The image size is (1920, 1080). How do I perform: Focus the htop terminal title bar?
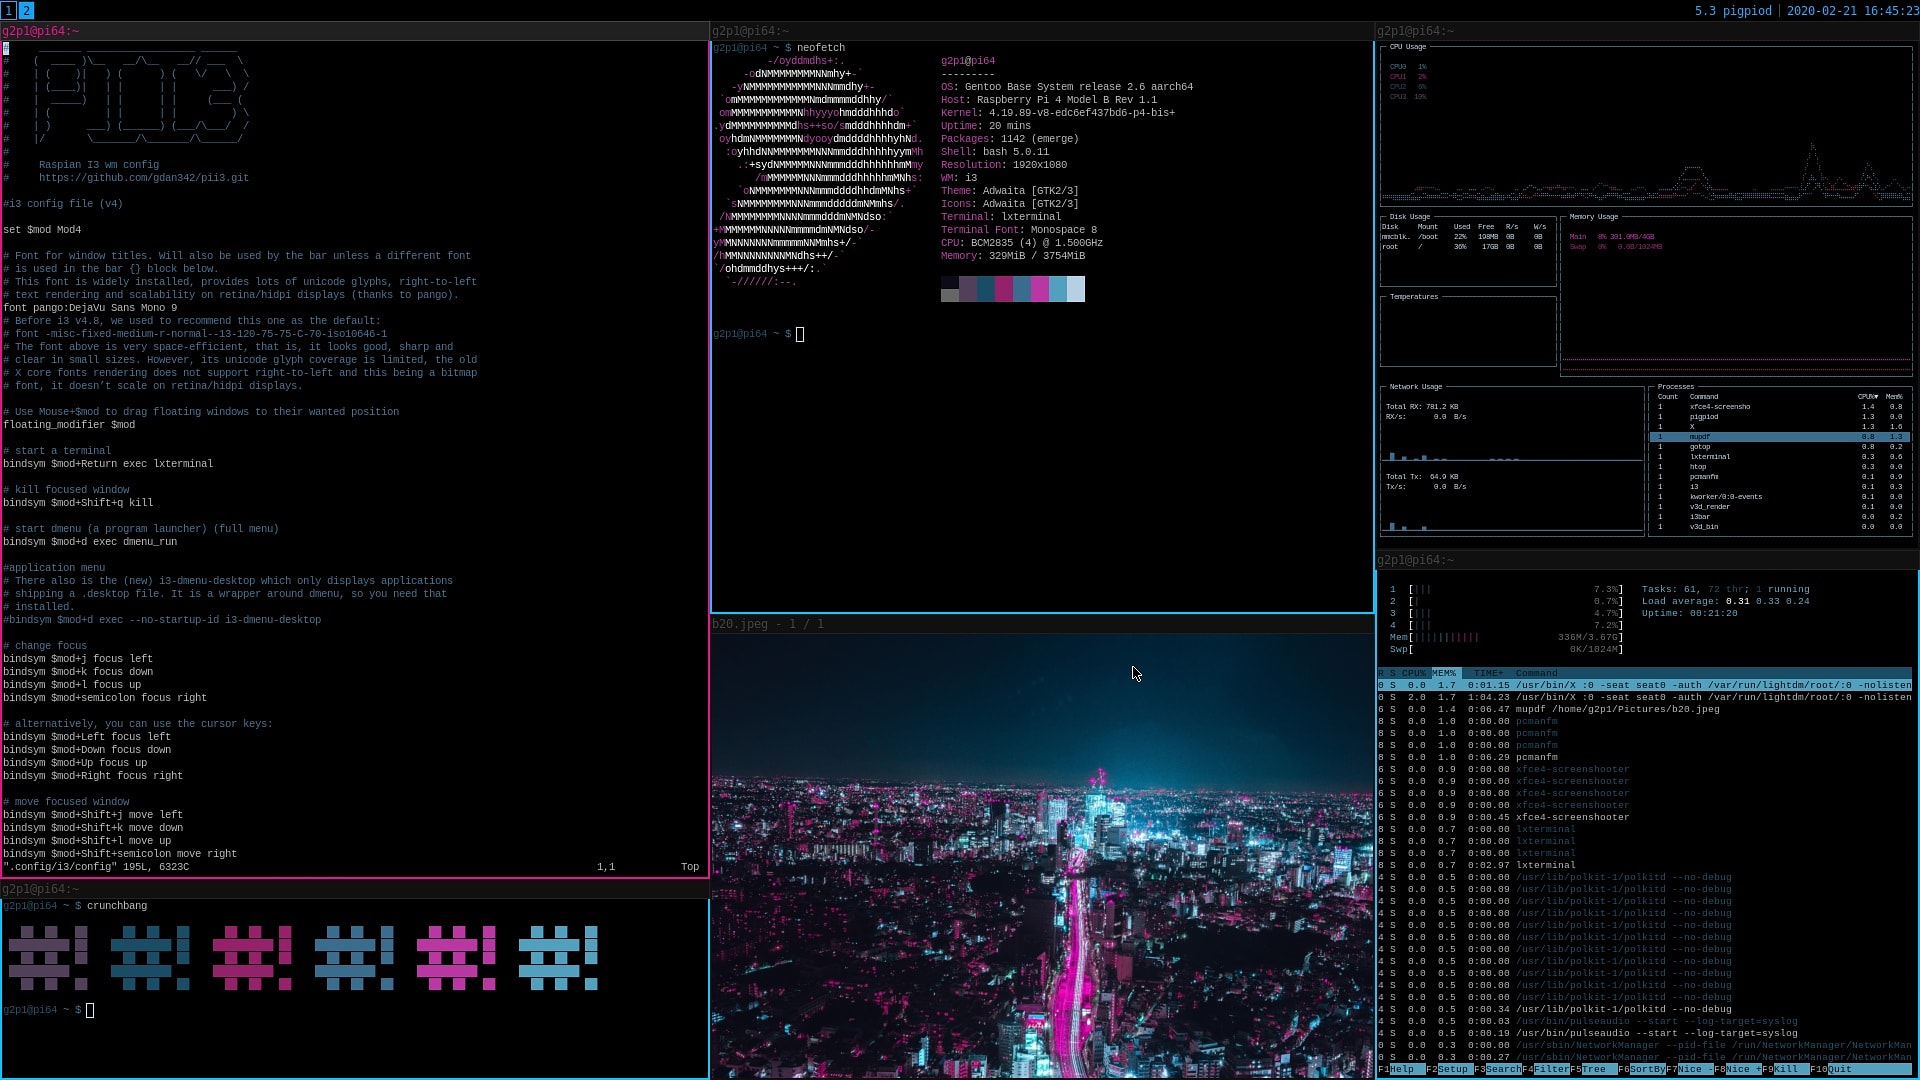coord(1647,560)
